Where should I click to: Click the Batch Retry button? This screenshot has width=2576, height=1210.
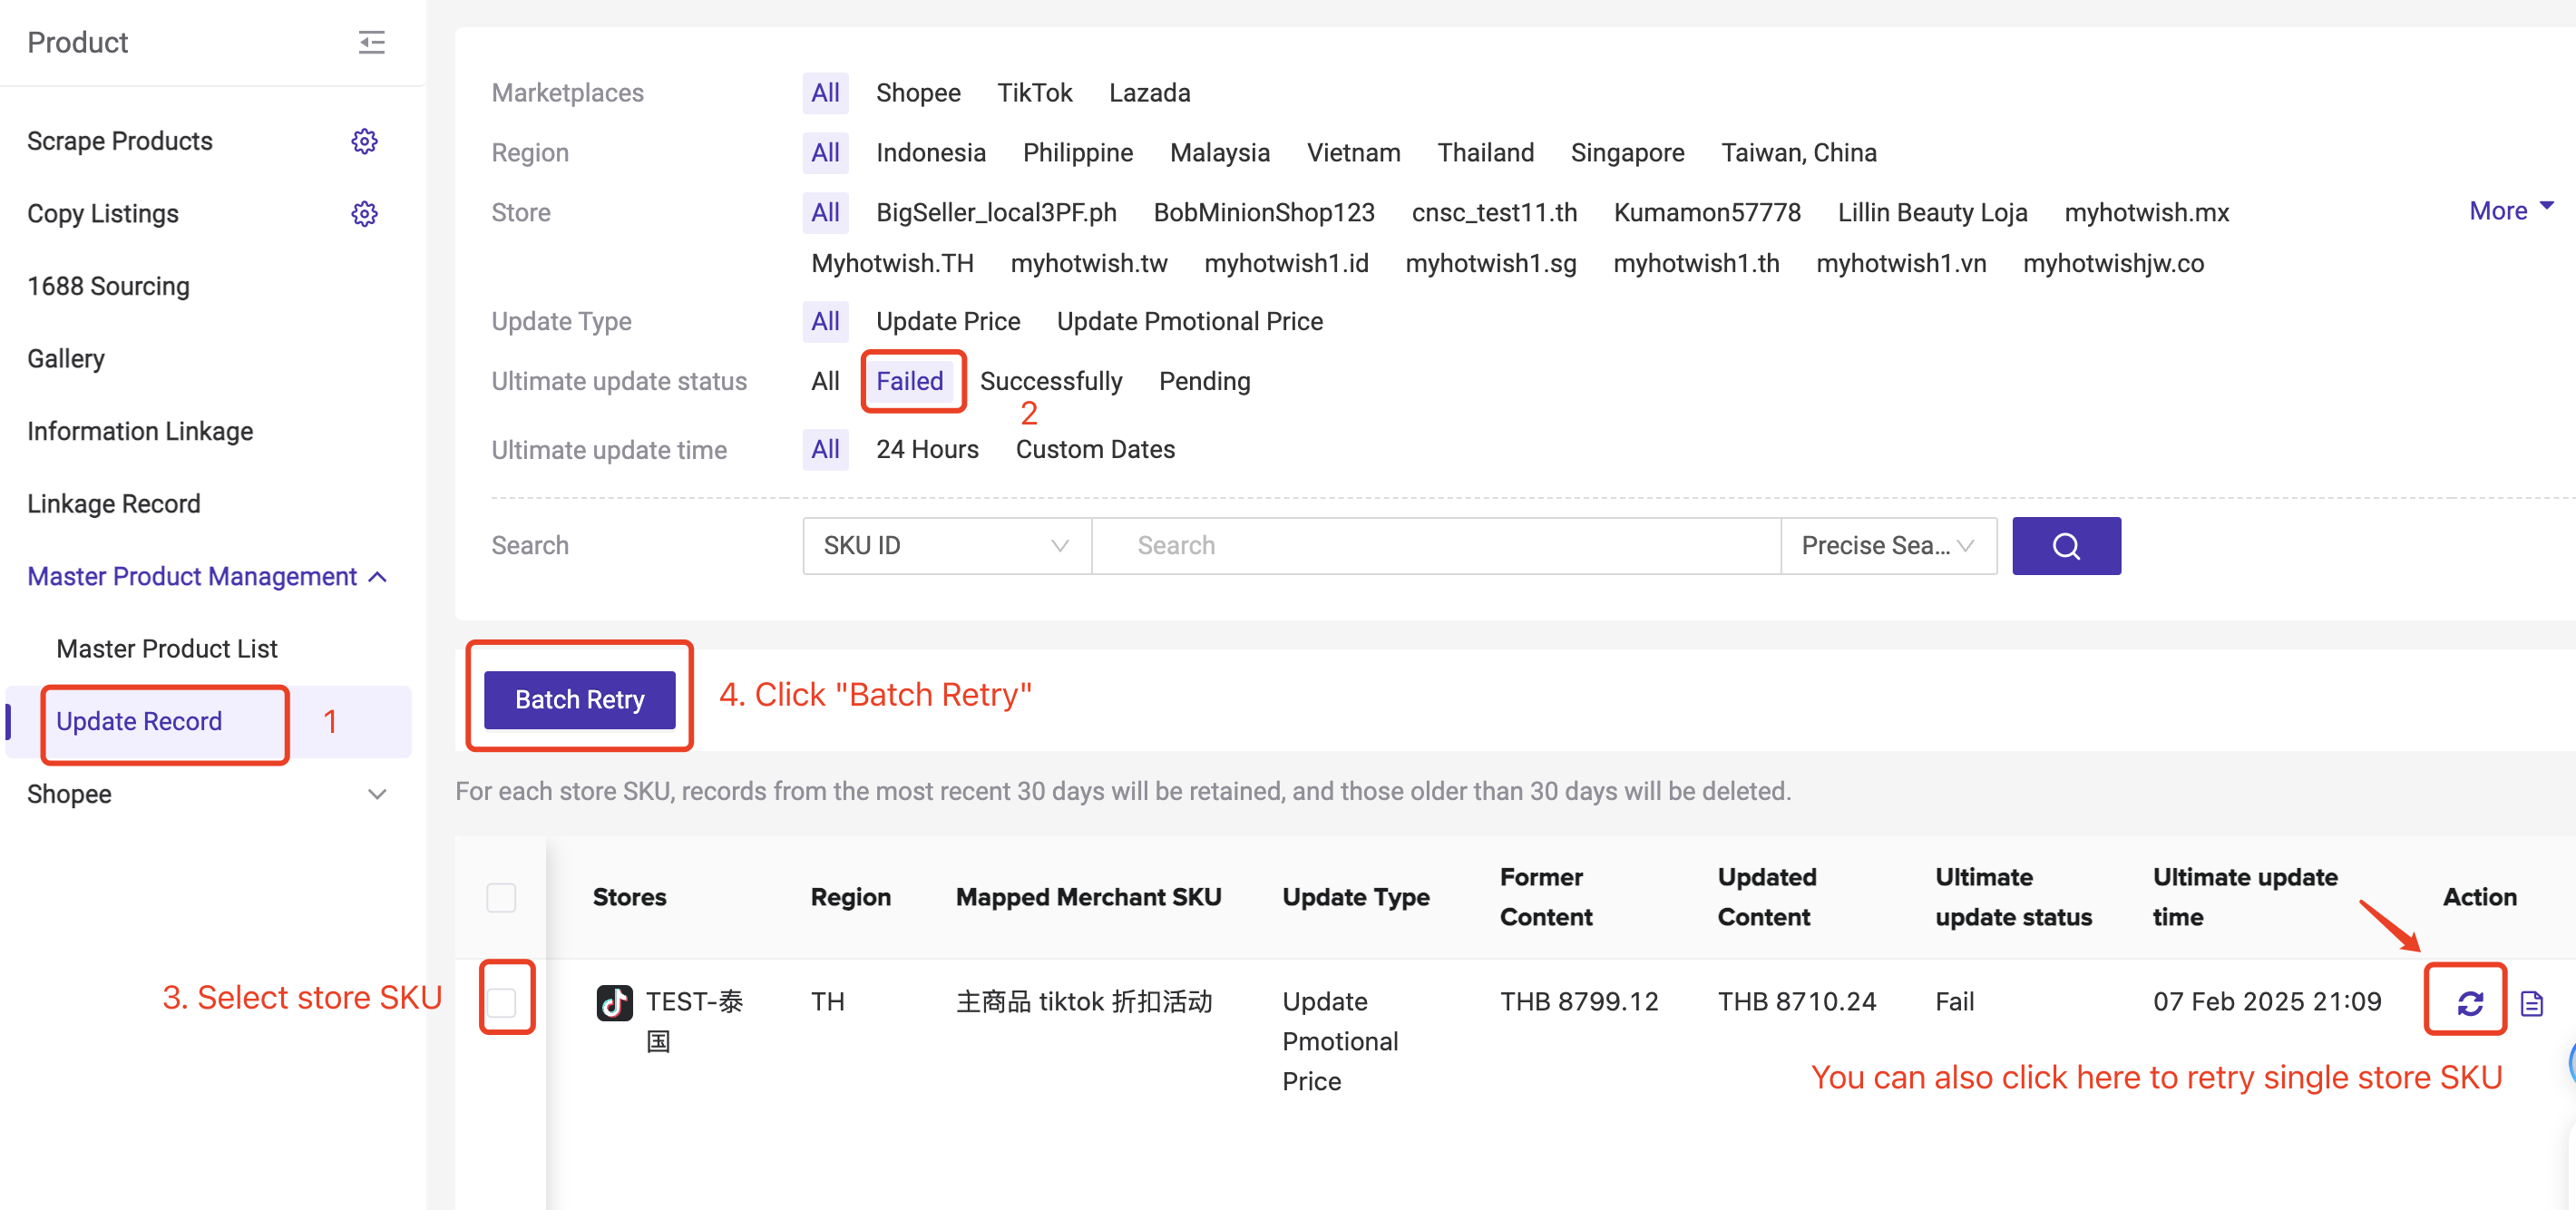[x=579, y=699]
